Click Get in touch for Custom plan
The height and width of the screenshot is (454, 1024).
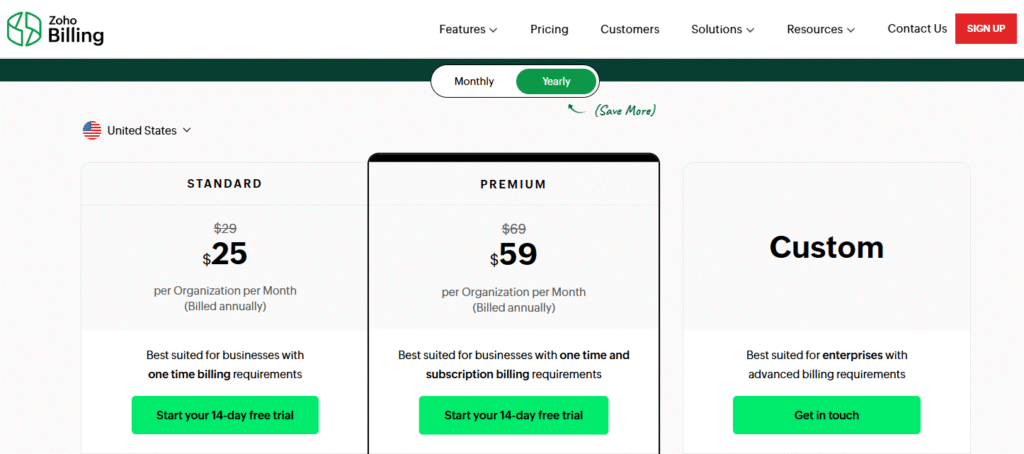pos(826,415)
